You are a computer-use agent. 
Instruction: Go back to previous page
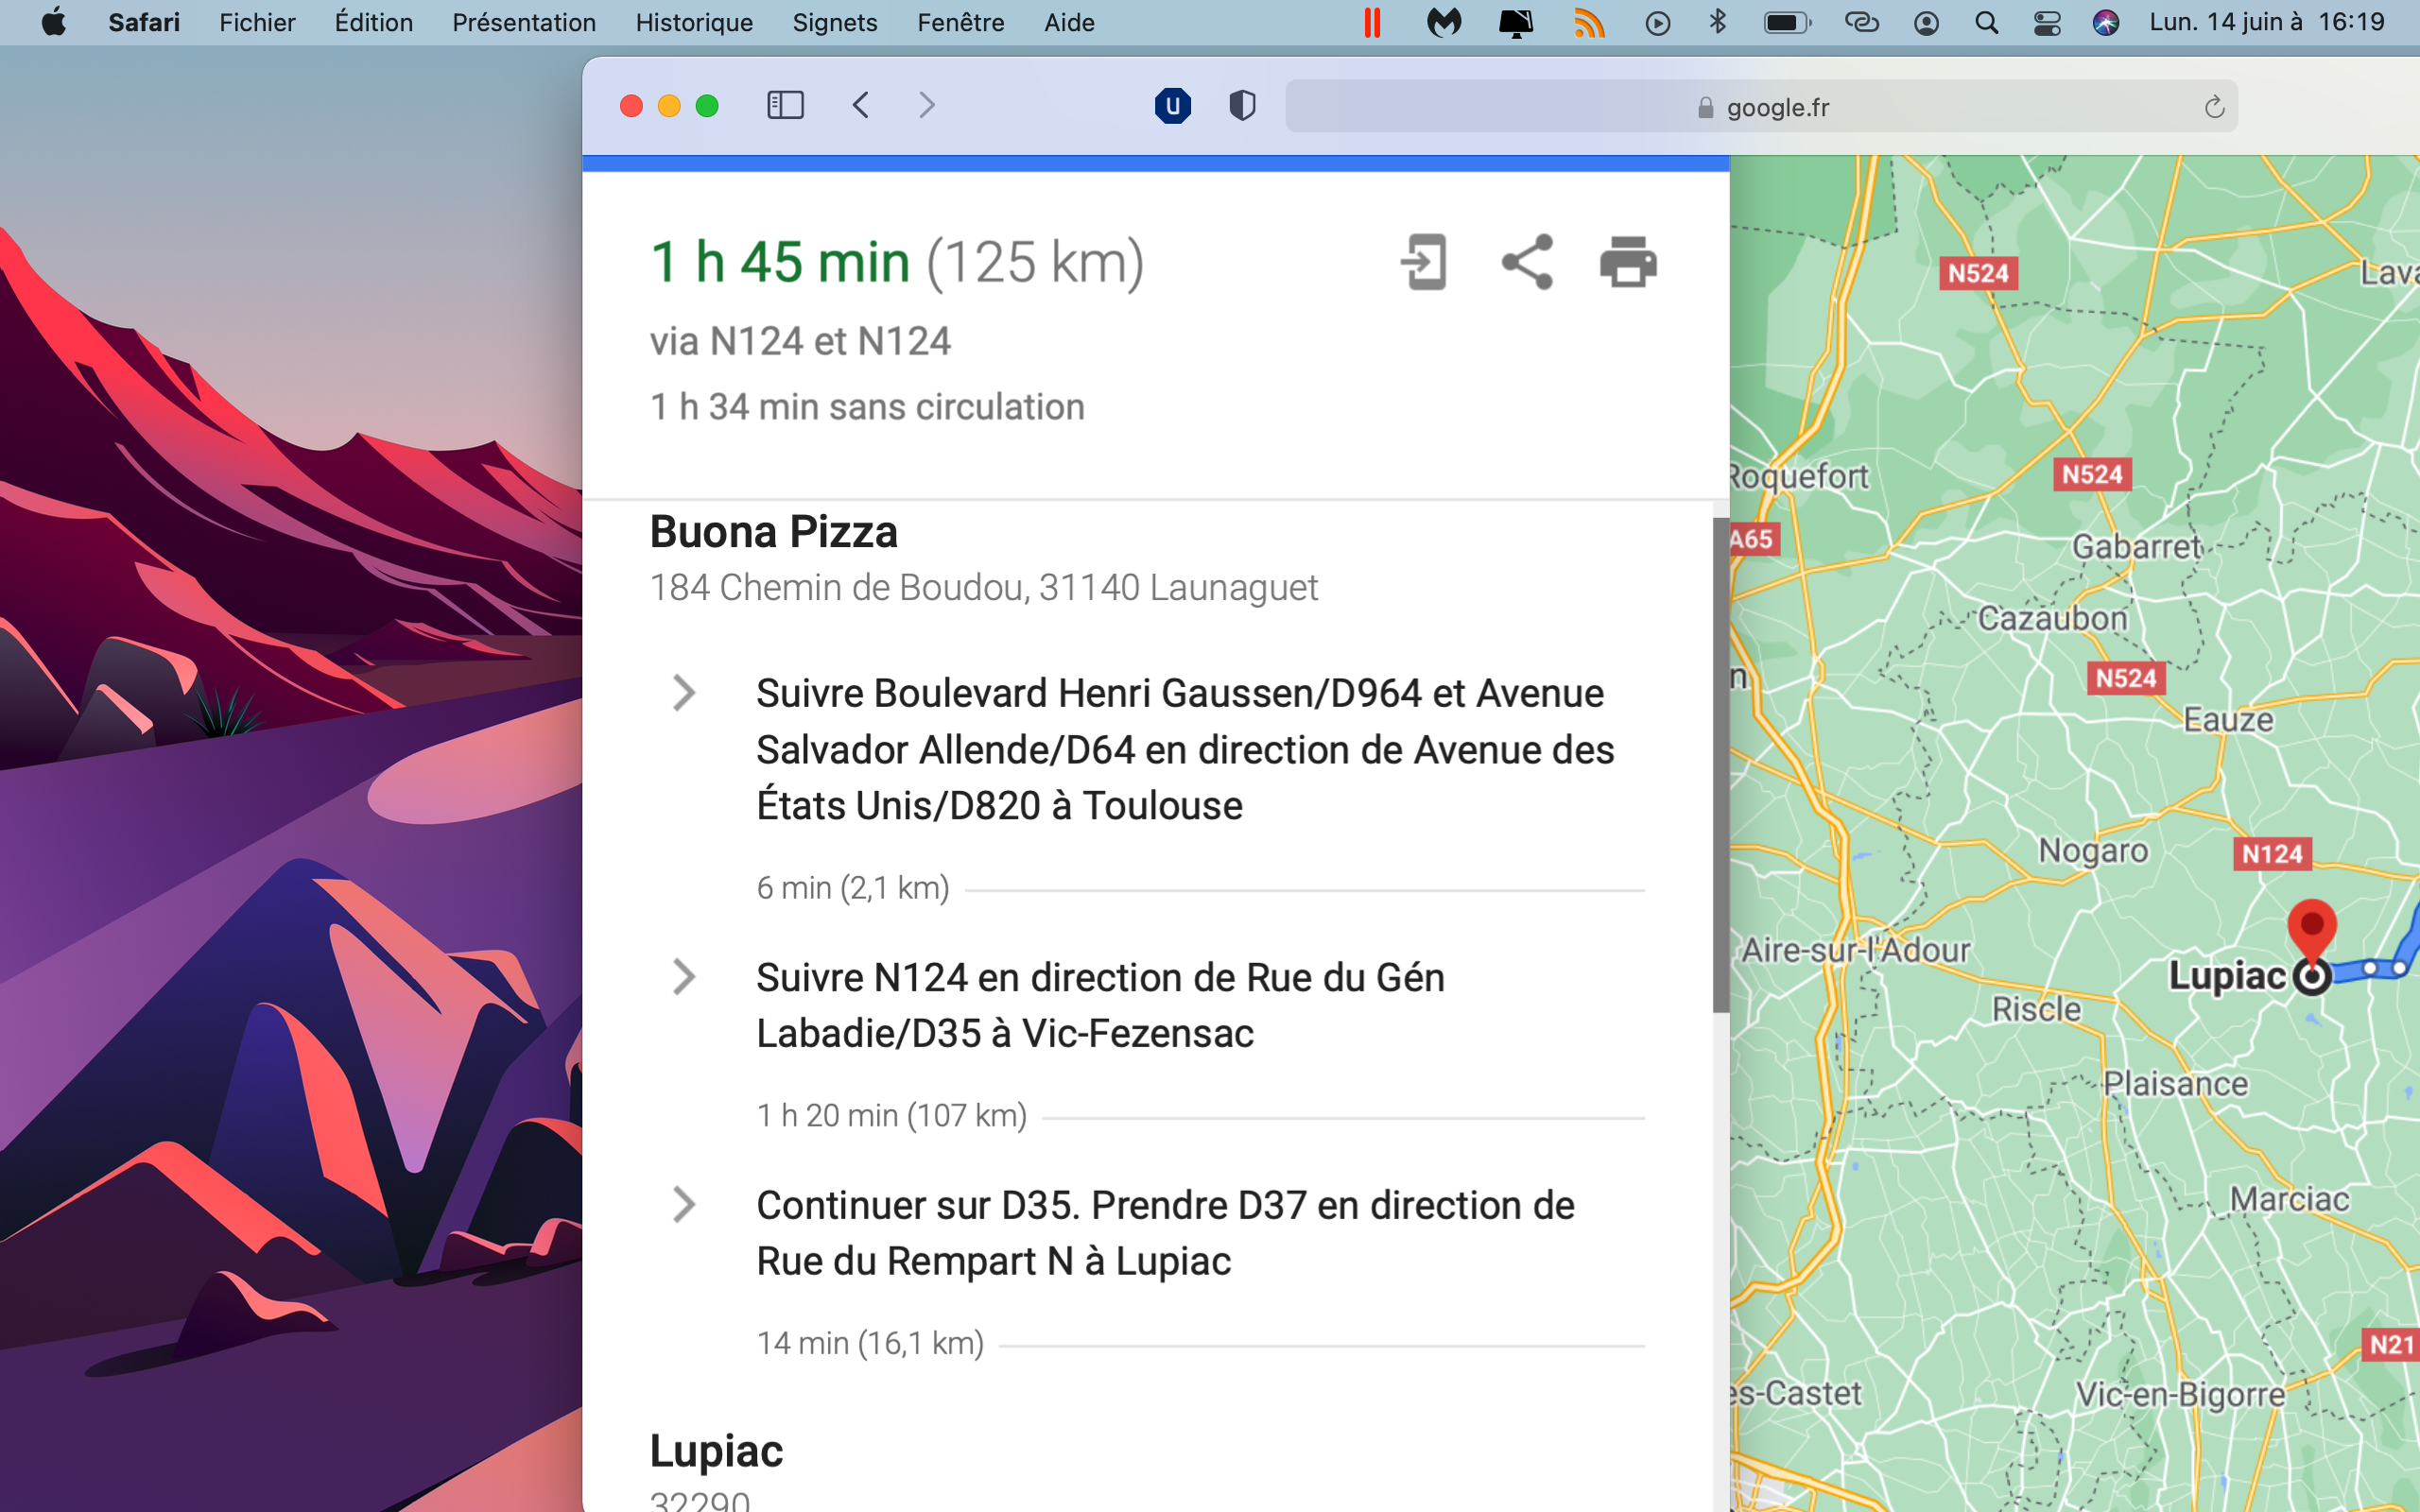tap(861, 105)
